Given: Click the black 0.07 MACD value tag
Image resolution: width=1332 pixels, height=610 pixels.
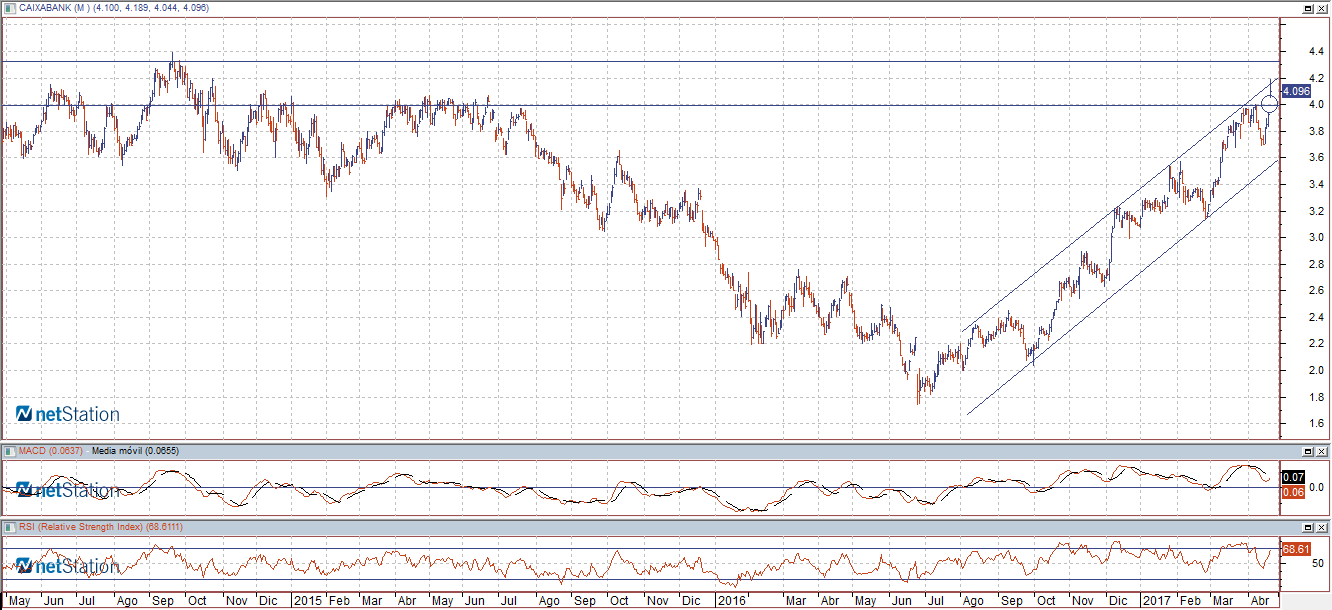Looking at the screenshot, I should (x=1293, y=477).
